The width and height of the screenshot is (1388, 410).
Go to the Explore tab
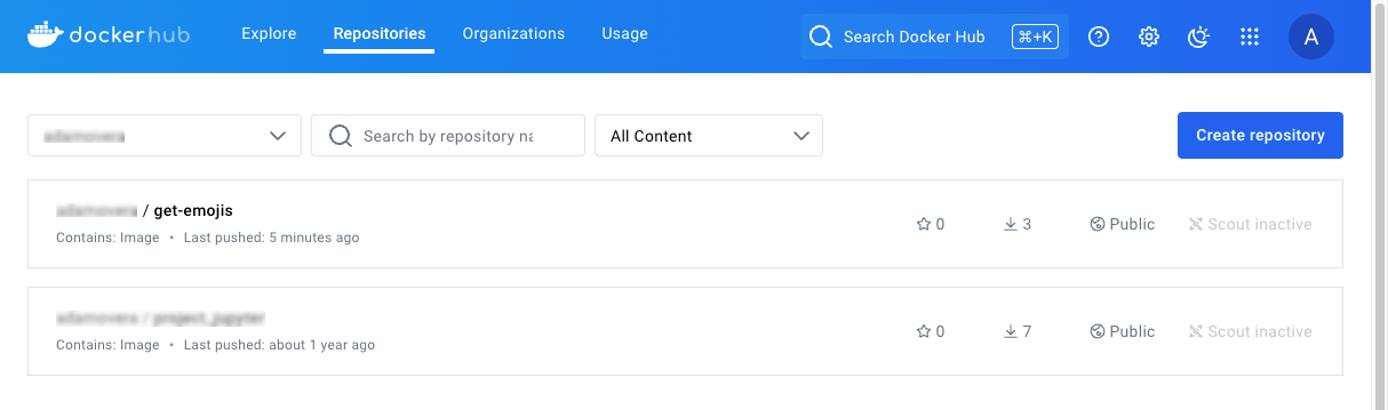pos(269,34)
